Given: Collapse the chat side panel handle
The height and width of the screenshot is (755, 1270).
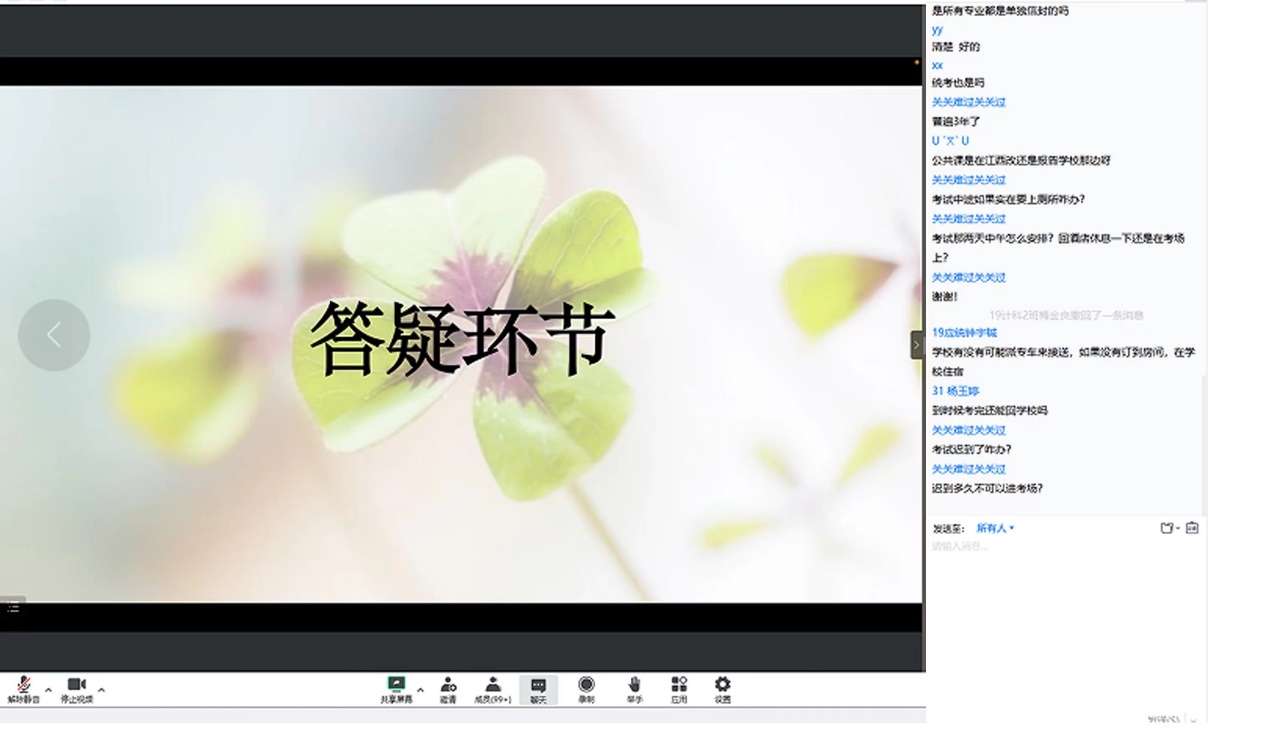Looking at the screenshot, I should 916,344.
